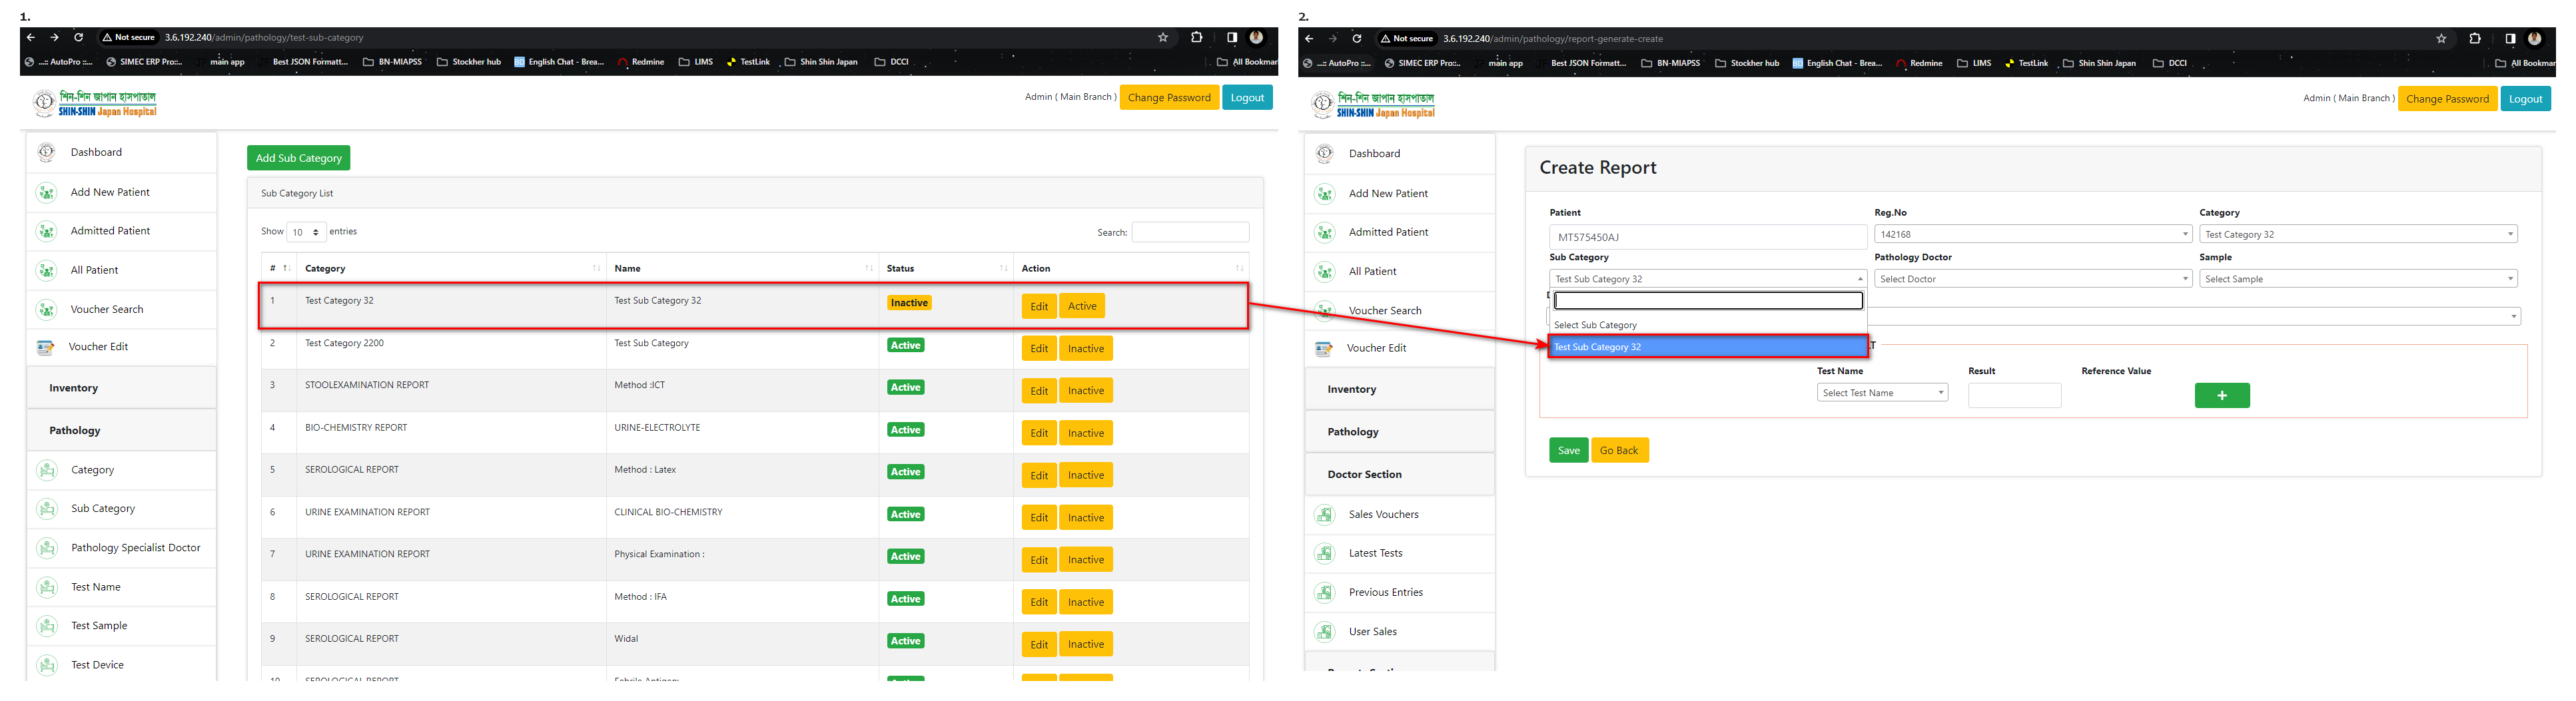Open Category dropdown showing Test Category 32
This screenshot has height=701, width=2576.
click(2358, 234)
